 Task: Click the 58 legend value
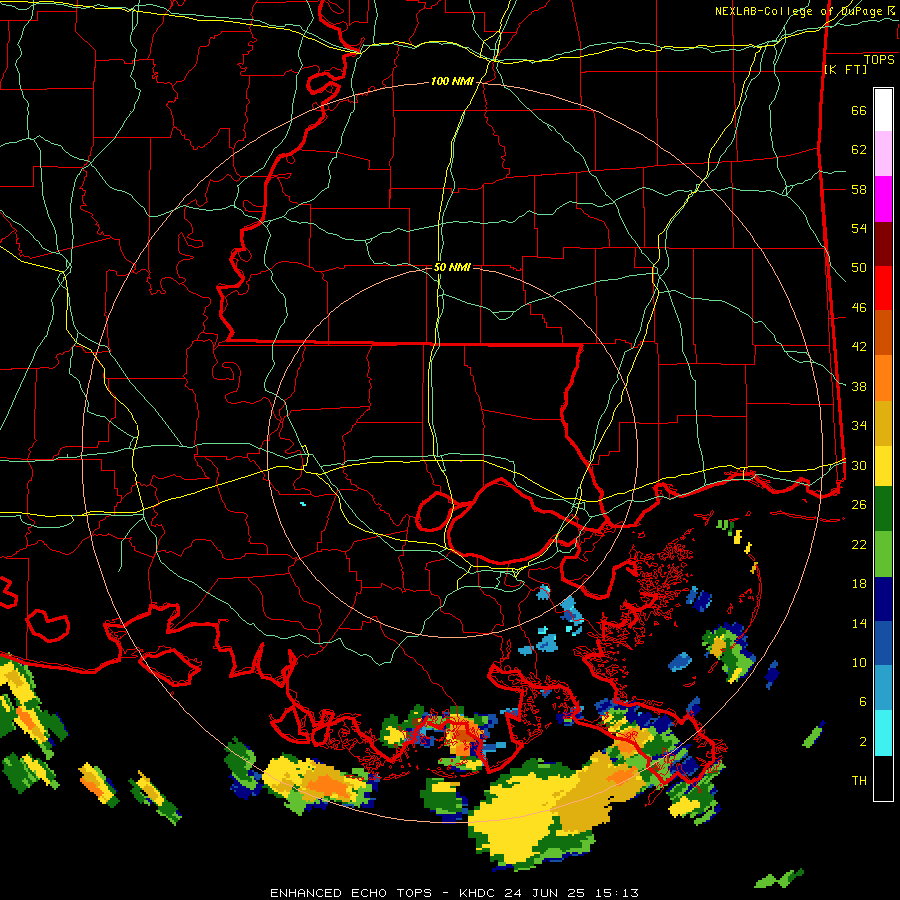tap(859, 189)
